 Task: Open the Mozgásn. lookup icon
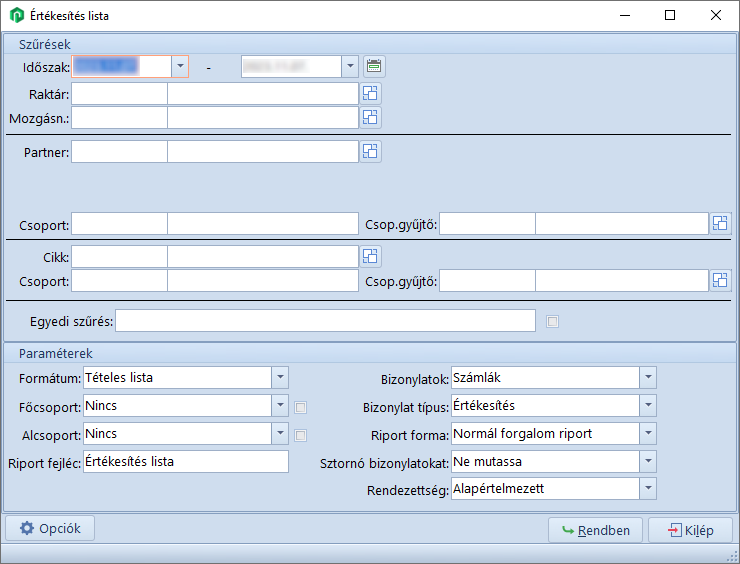click(370, 117)
